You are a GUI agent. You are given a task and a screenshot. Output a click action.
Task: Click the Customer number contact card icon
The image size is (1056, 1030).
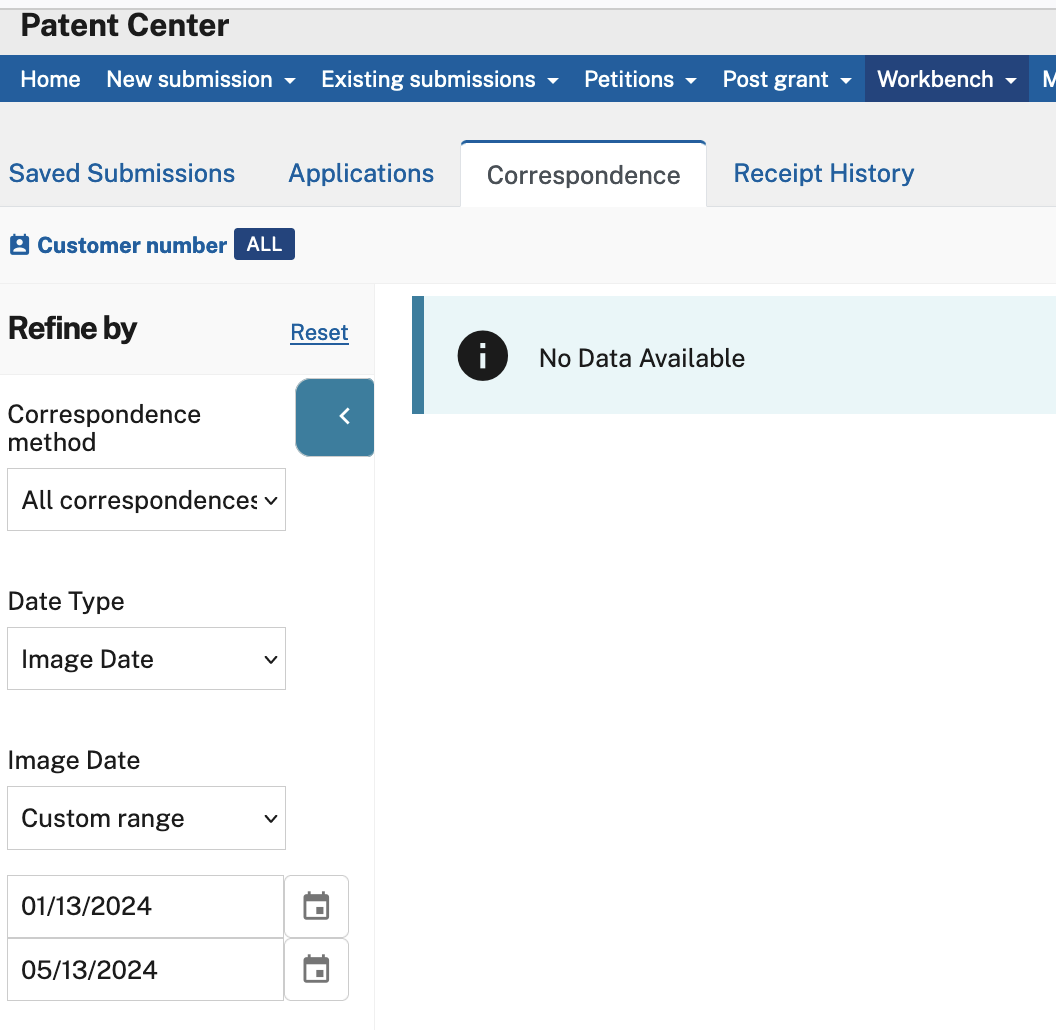point(20,245)
